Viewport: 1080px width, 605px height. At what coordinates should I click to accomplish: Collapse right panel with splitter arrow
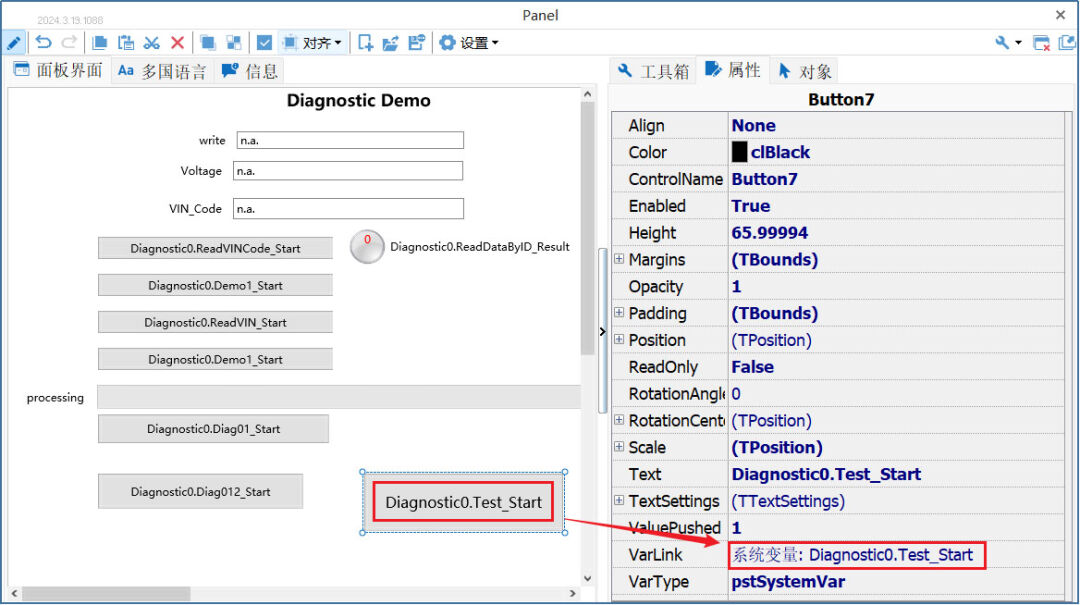coord(603,331)
